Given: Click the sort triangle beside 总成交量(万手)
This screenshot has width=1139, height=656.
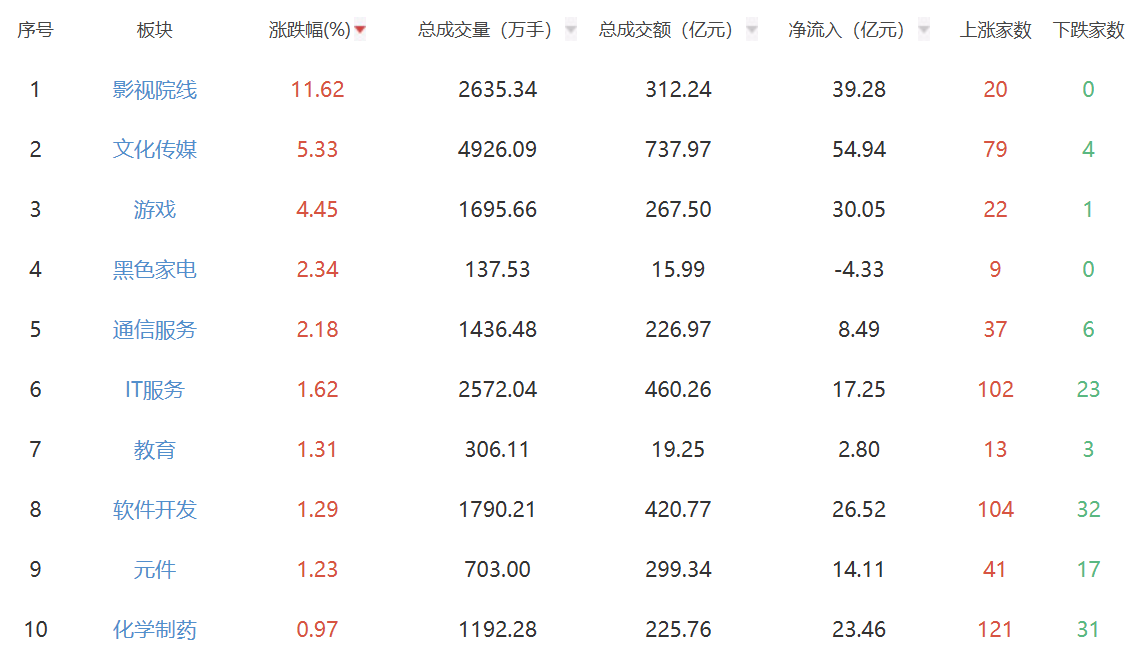Looking at the screenshot, I should [x=570, y=30].
